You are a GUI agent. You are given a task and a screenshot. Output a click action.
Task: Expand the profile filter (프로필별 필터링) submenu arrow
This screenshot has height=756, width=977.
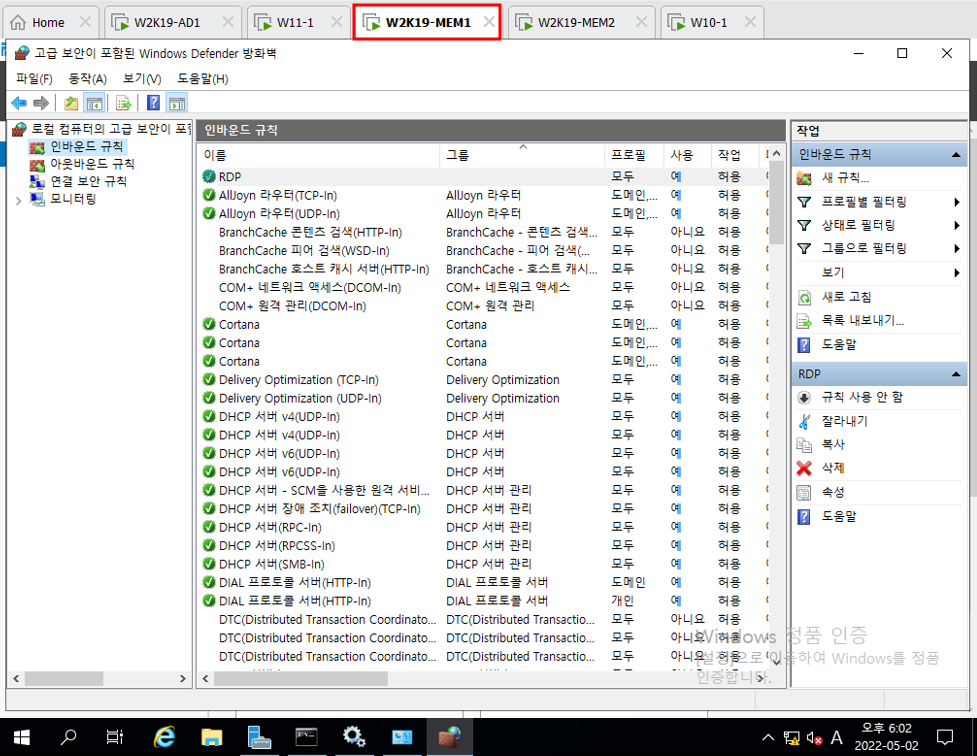[x=956, y=202]
